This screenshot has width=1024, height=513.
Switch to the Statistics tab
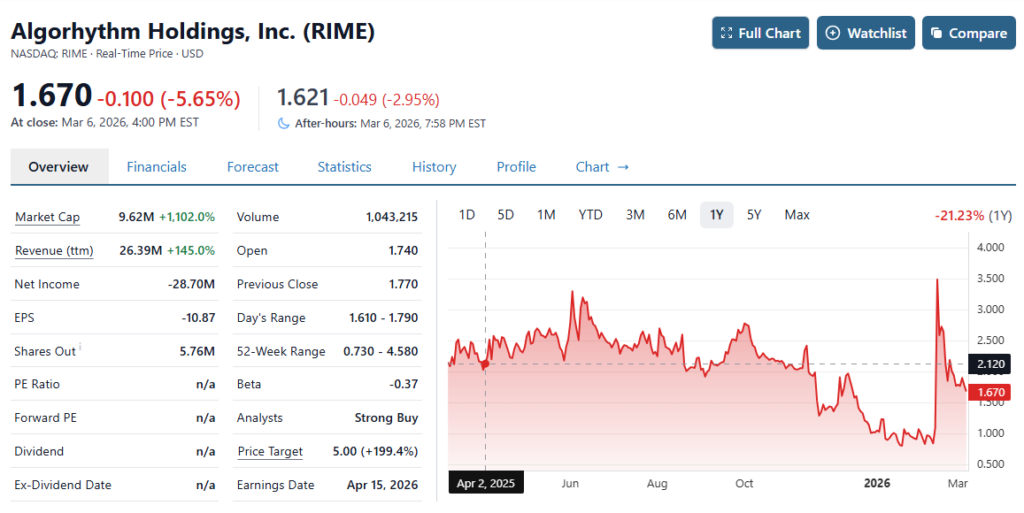[344, 167]
